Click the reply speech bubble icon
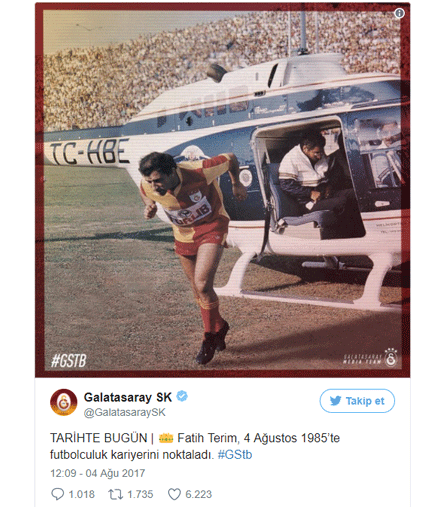The width and height of the screenshot is (446, 507). click(57, 494)
